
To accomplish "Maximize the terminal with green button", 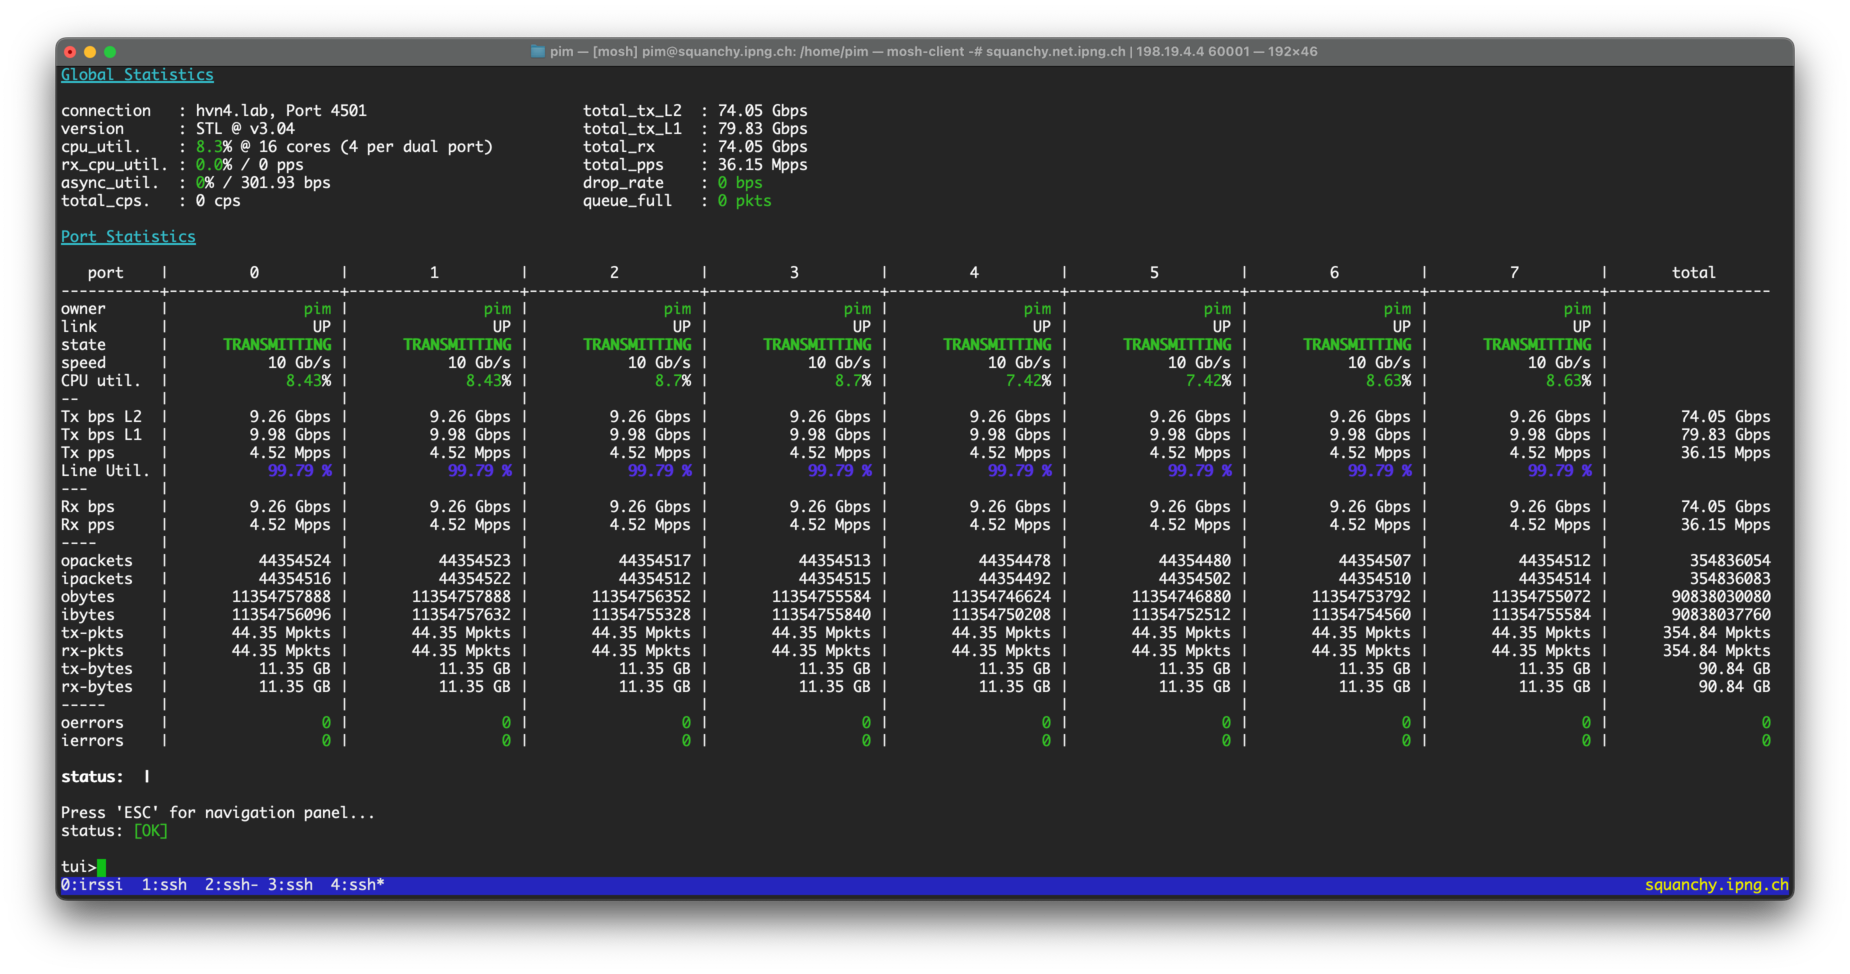I will point(110,52).
